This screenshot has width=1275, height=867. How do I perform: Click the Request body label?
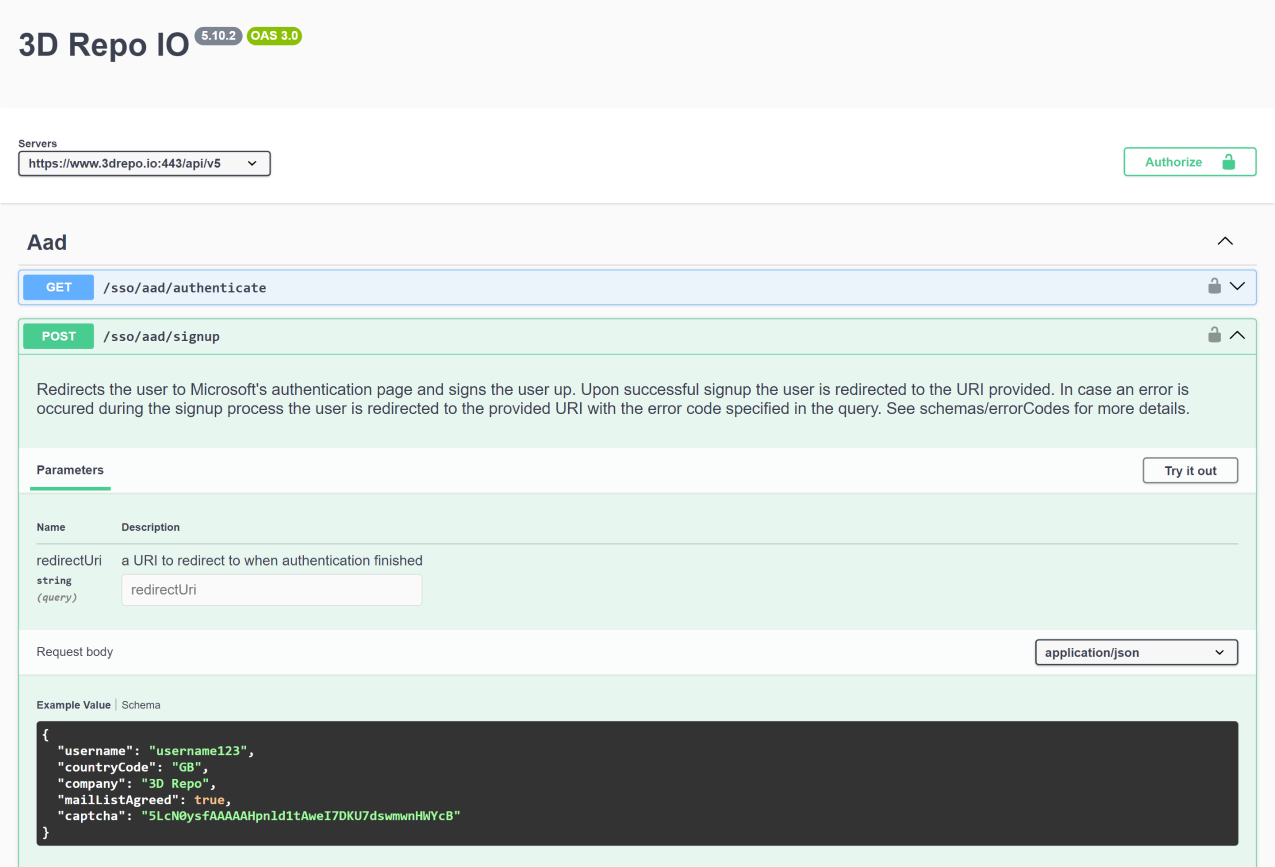point(75,652)
